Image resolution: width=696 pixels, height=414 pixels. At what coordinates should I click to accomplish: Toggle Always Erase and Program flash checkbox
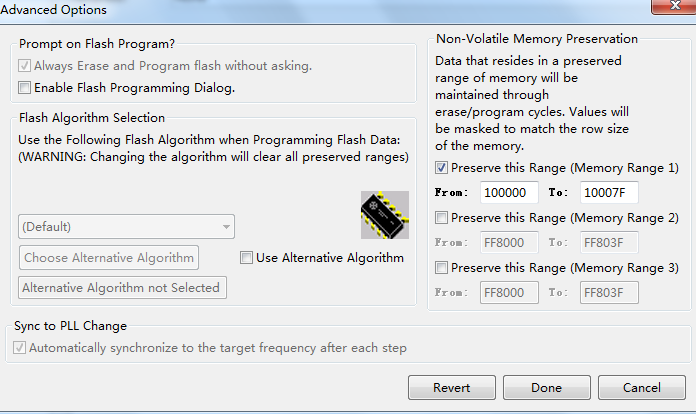tap(25, 66)
